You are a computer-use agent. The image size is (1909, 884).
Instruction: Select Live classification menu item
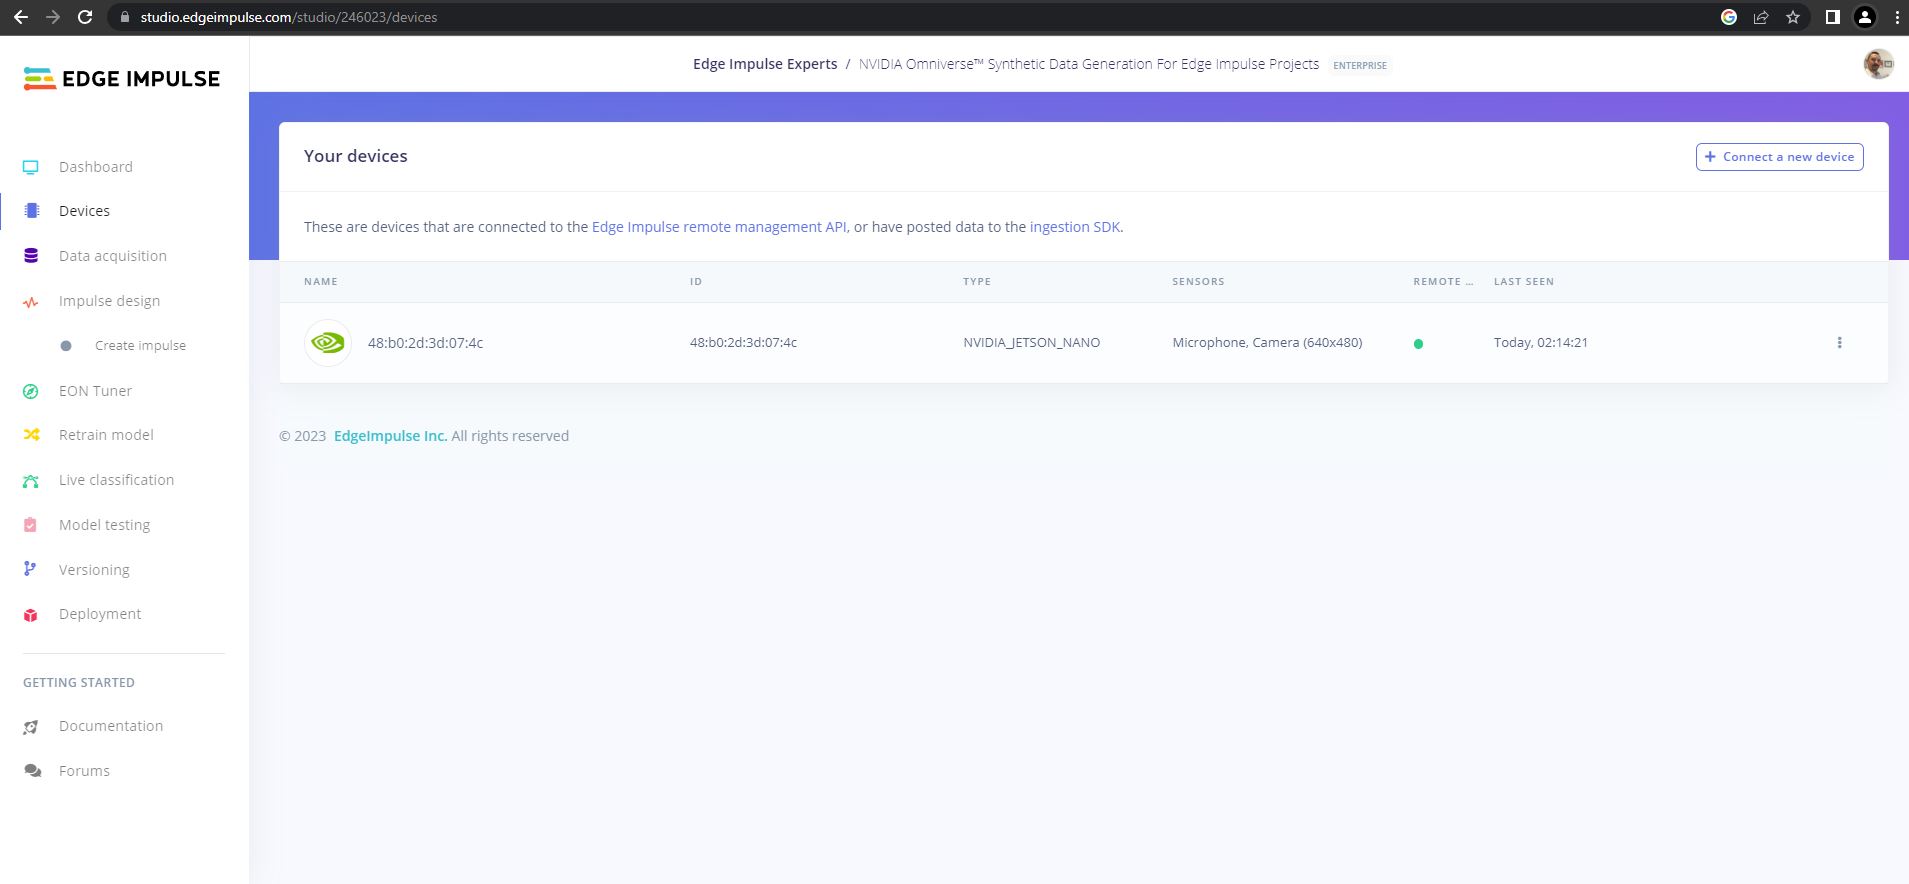[116, 480]
